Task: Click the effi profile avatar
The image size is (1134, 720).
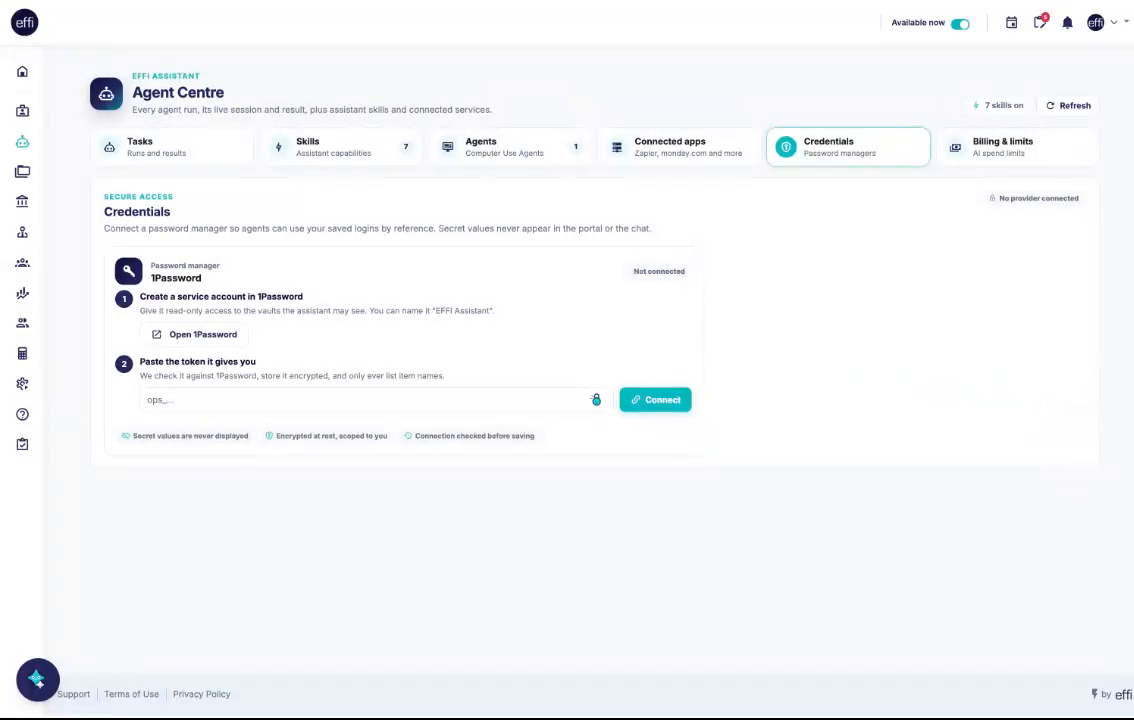Action: pyautogui.click(x=1096, y=22)
